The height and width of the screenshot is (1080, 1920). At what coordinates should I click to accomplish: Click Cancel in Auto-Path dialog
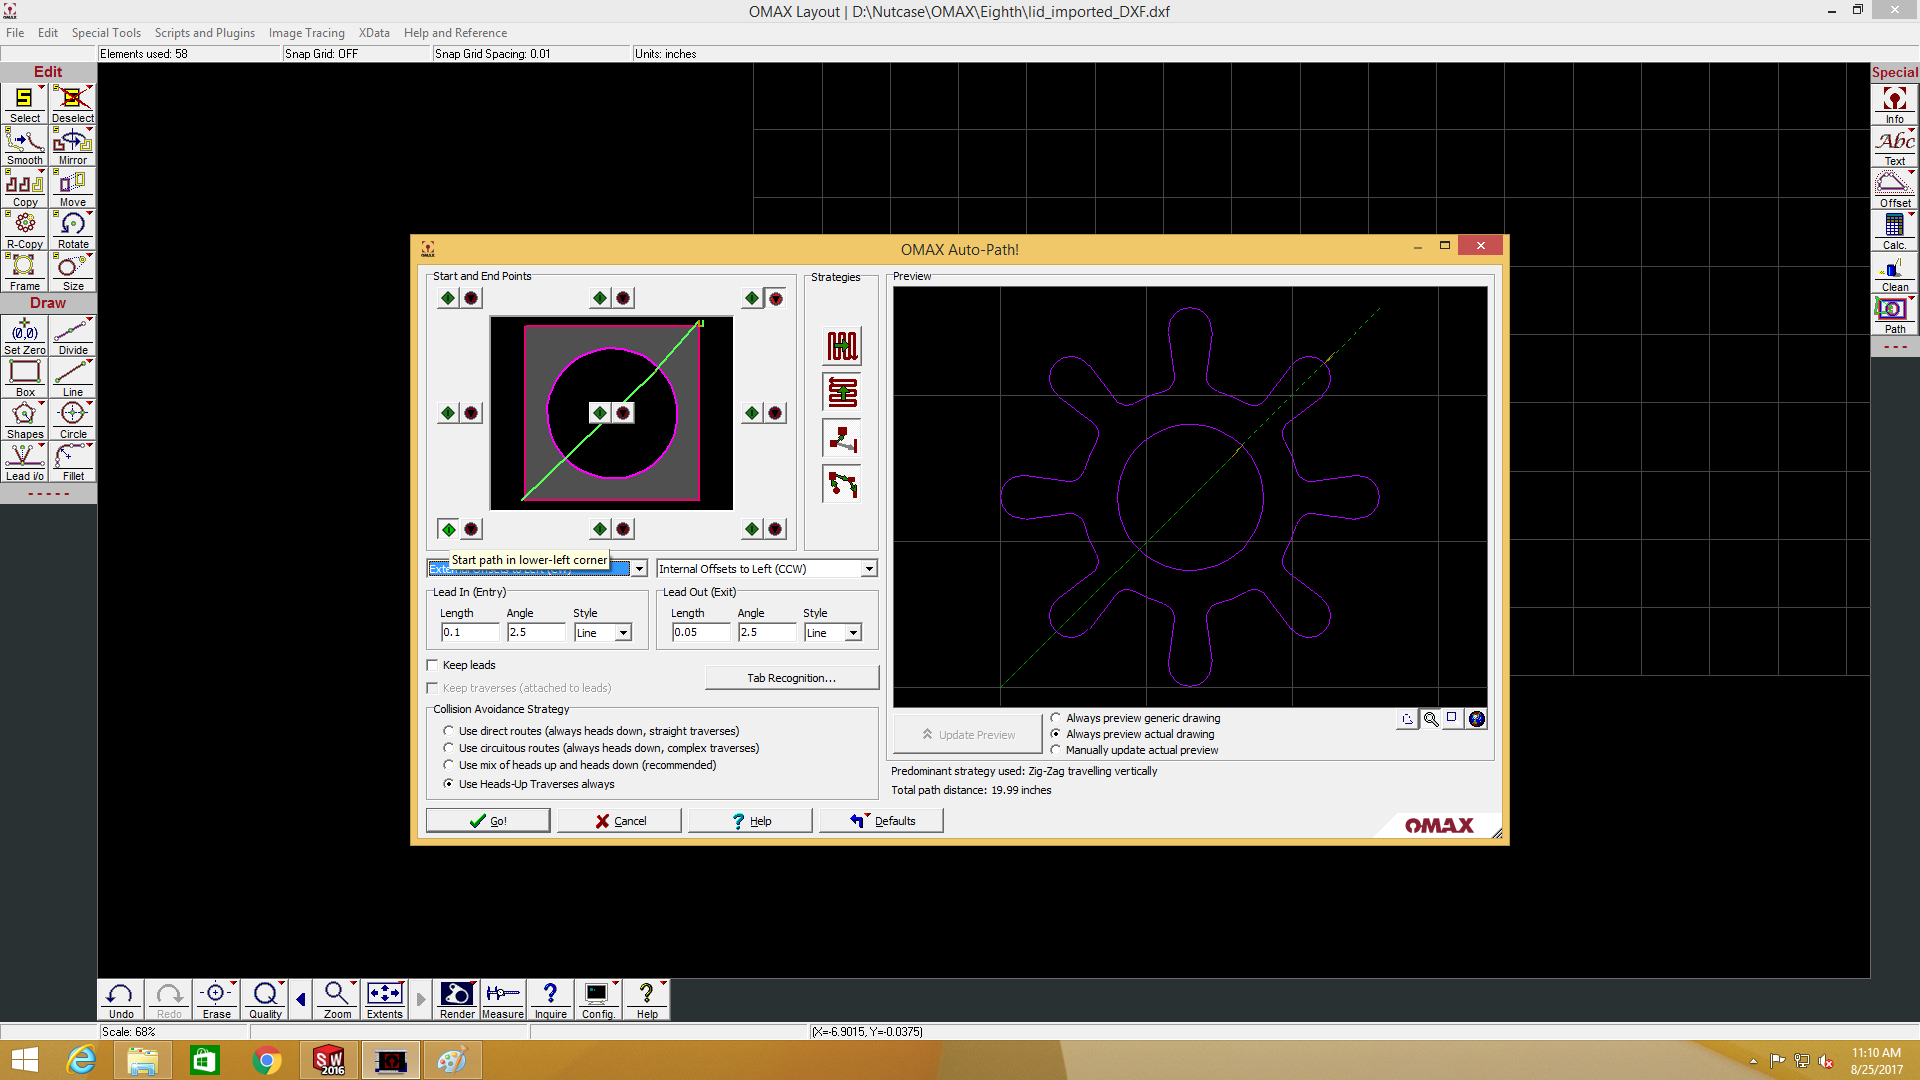[x=619, y=821]
